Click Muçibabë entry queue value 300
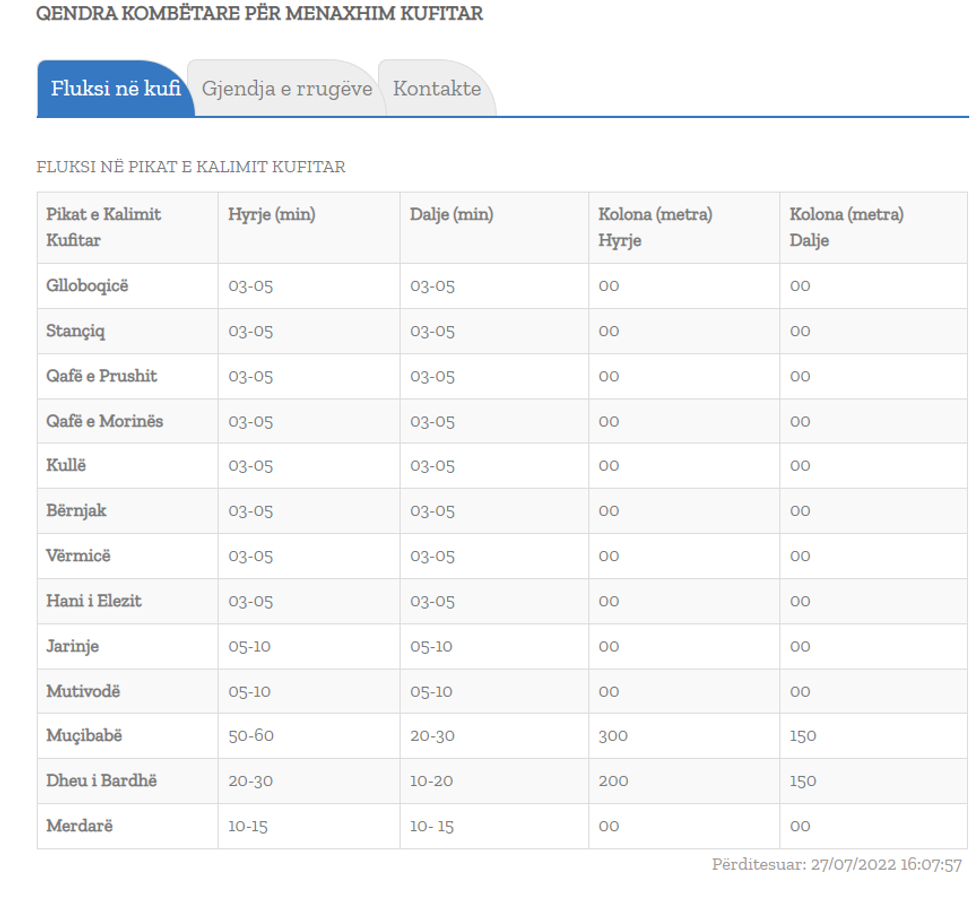 tap(613, 736)
